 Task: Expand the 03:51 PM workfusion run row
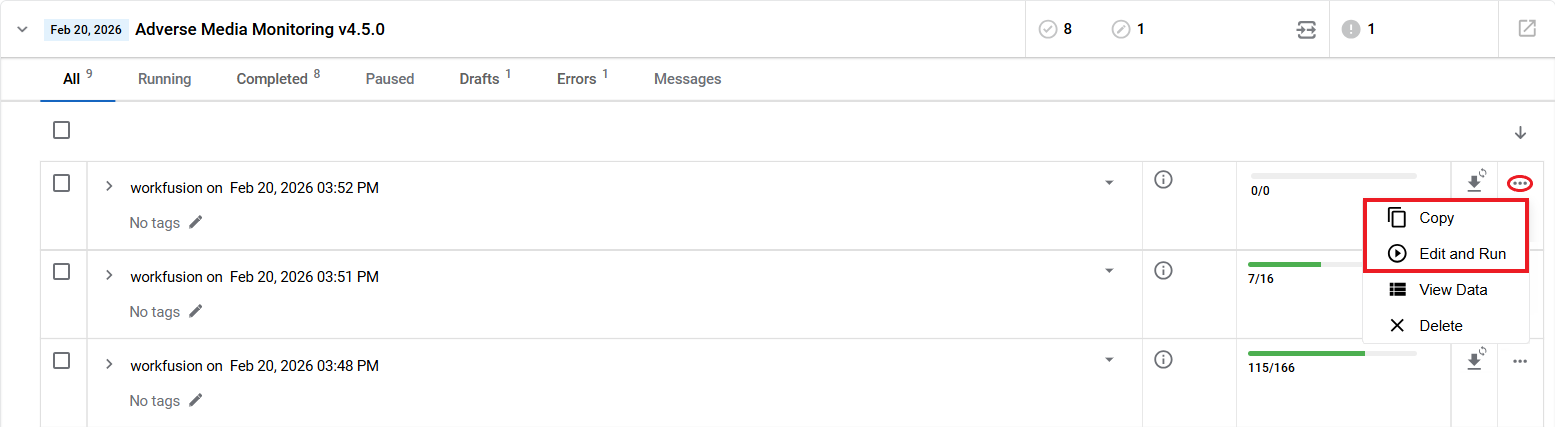pyautogui.click(x=109, y=275)
